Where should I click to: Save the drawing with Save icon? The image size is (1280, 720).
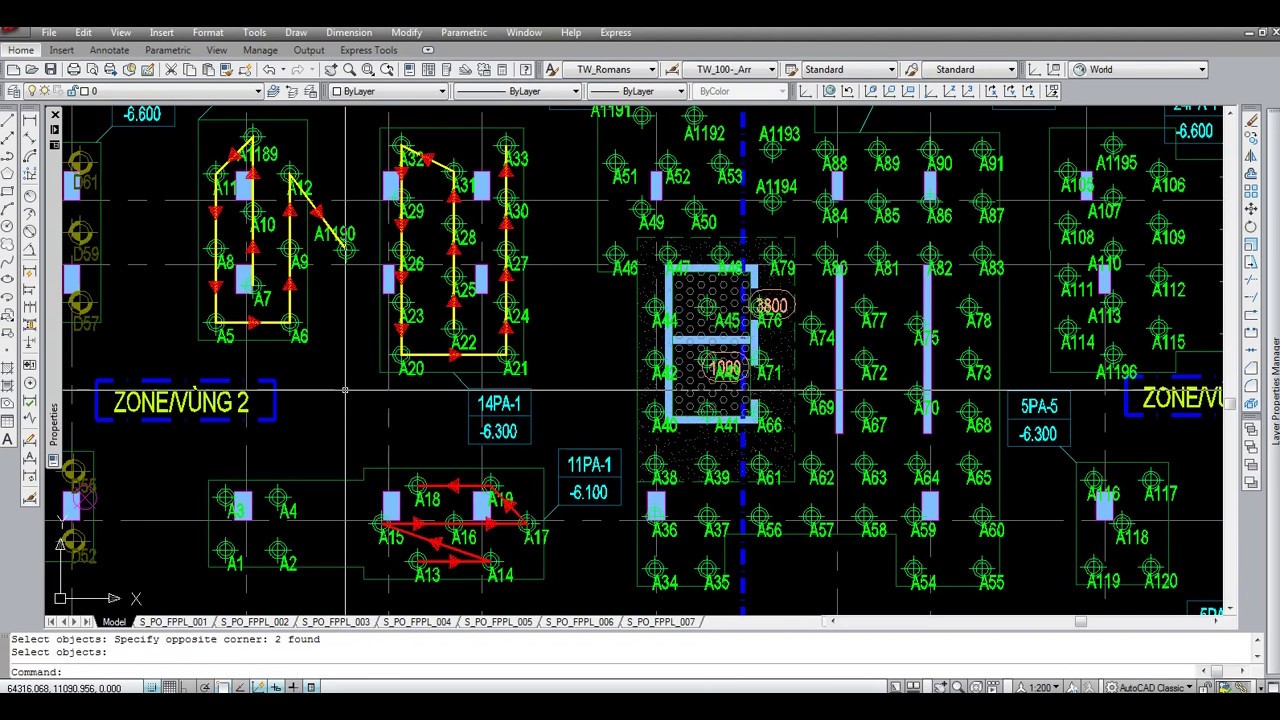pyautogui.click(x=51, y=69)
